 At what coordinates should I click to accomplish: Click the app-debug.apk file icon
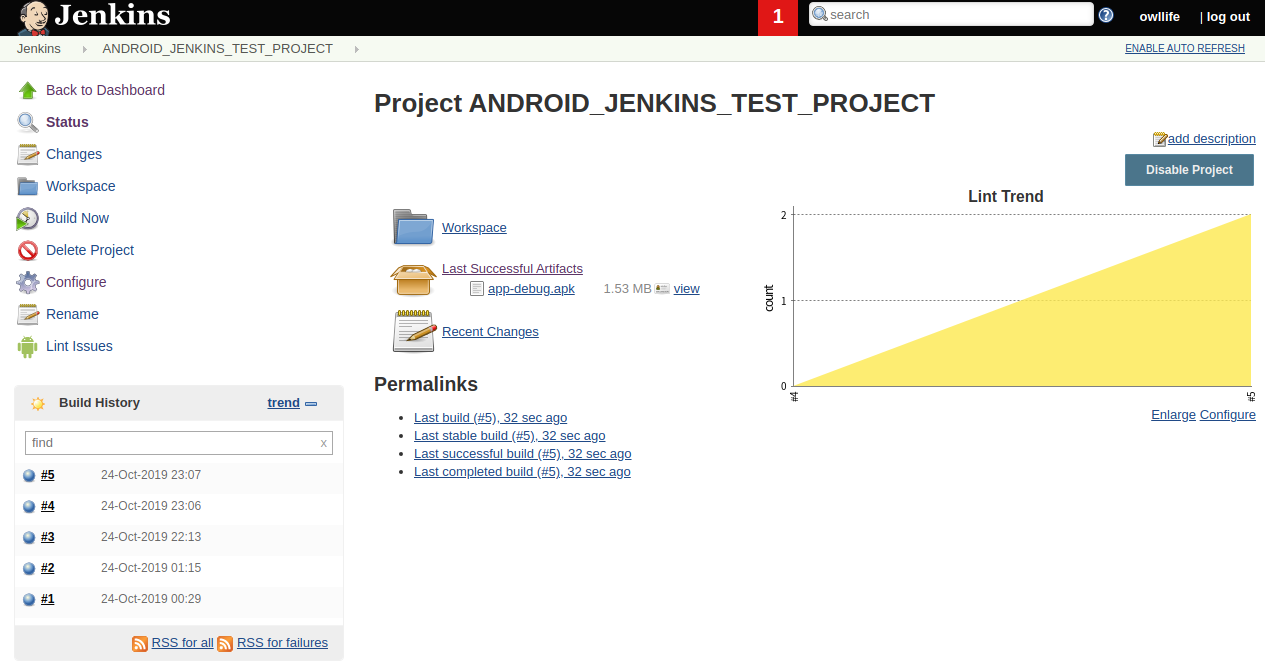tap(477, 289)
